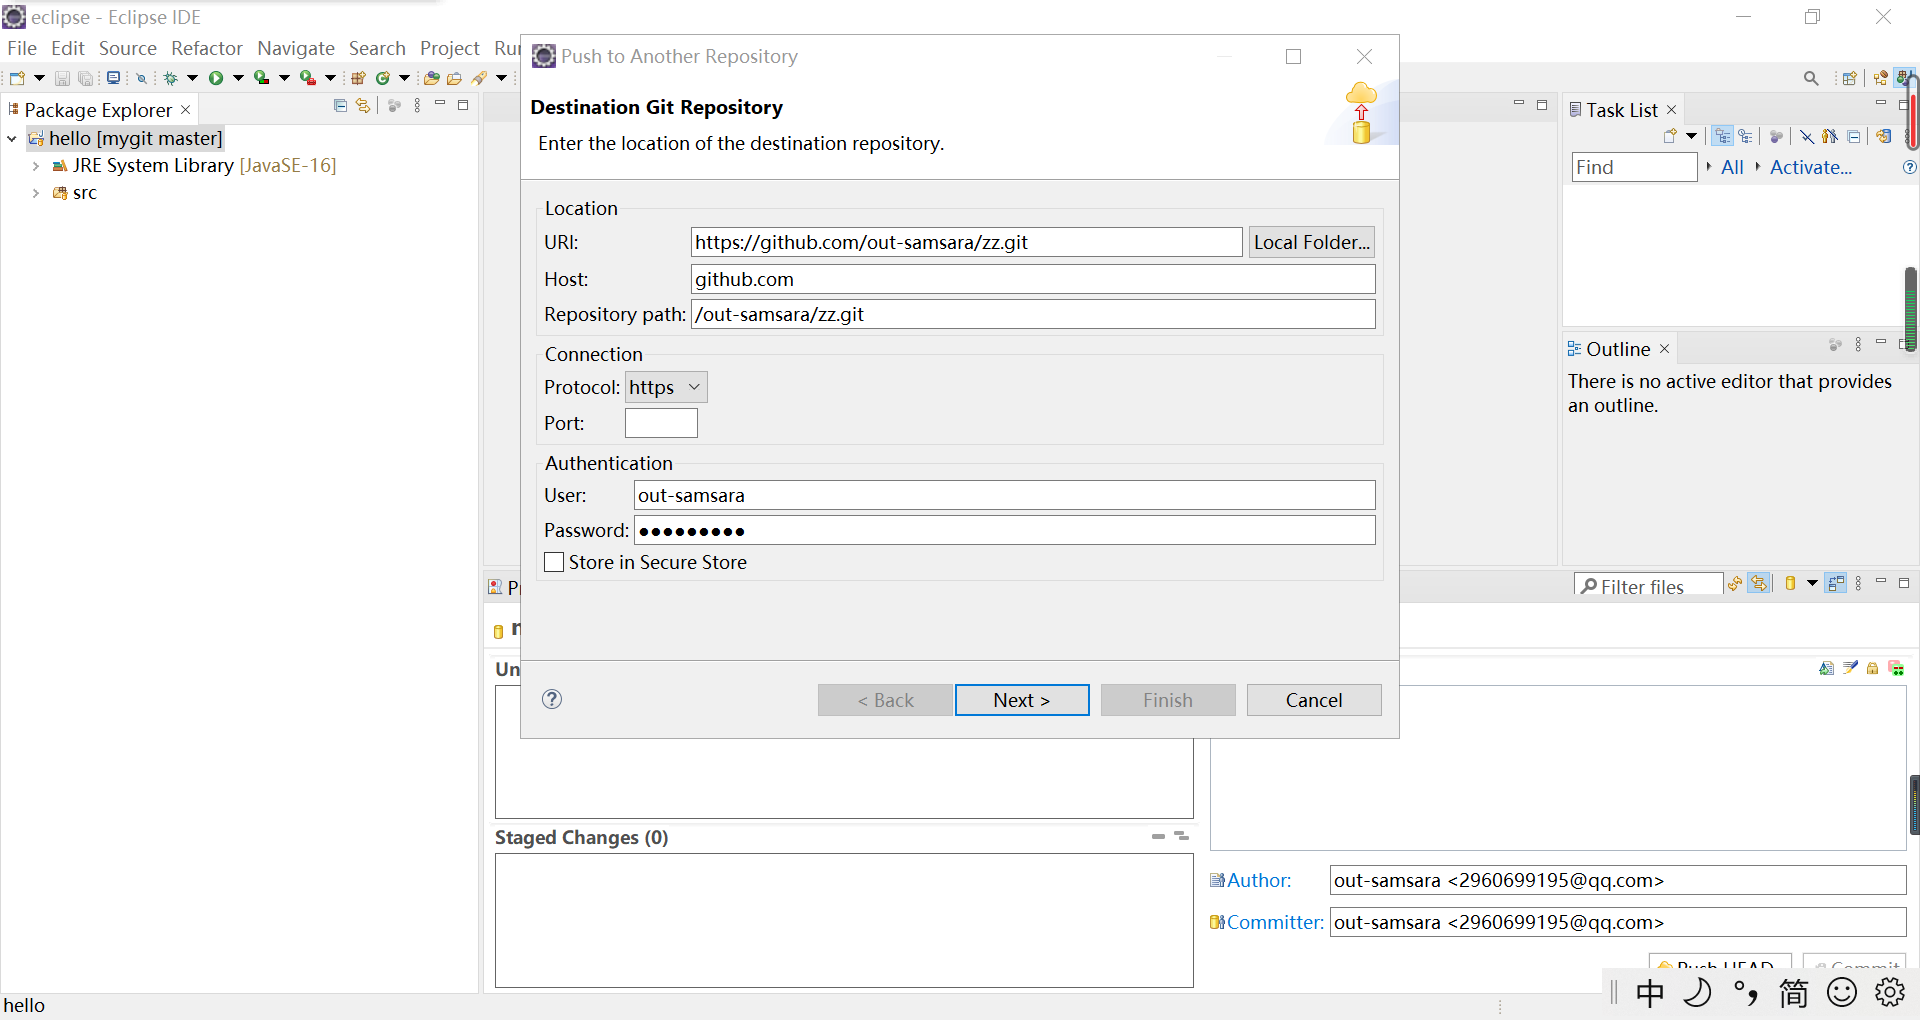Click the URI input field

click(x=967, y=242)
